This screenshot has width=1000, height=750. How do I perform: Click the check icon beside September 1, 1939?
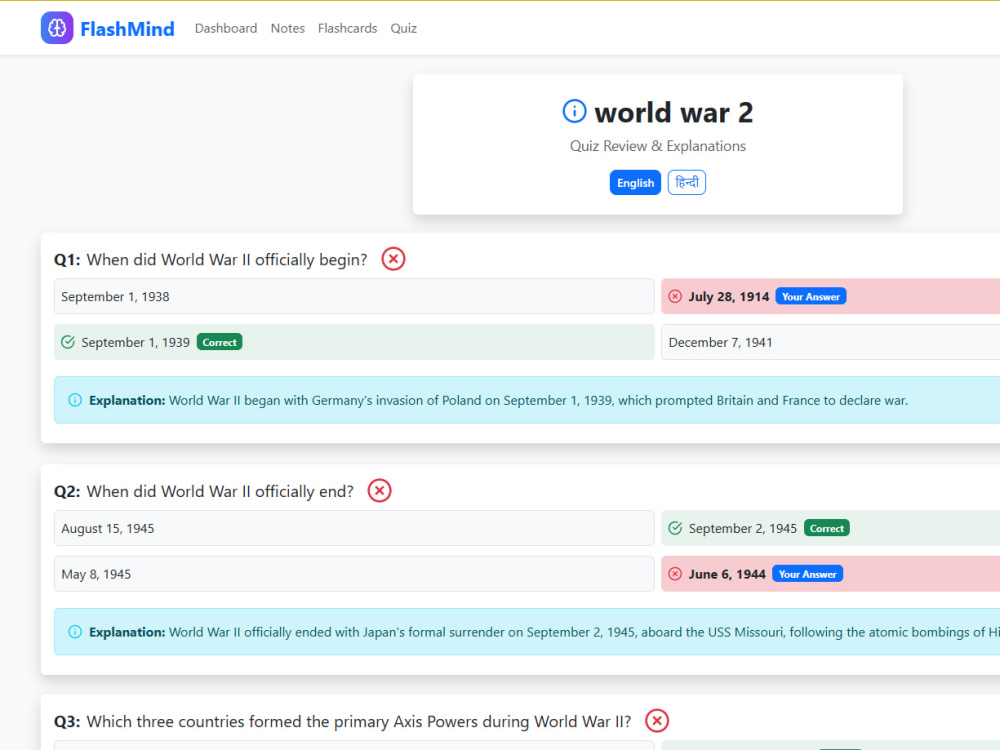point(68,342)
